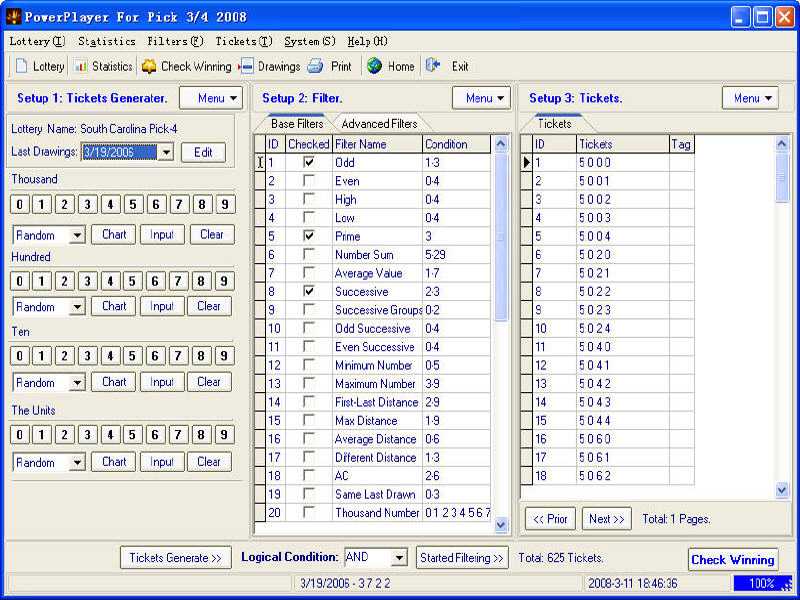800x600 pixels.
Task: Select the Average Value filter name
Action: pyautogui.click(x=368, y=273)
